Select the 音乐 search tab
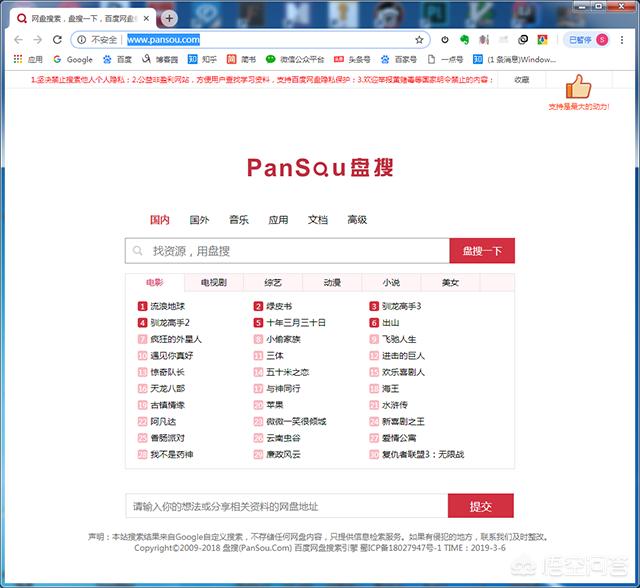 (x=239, y=220)
